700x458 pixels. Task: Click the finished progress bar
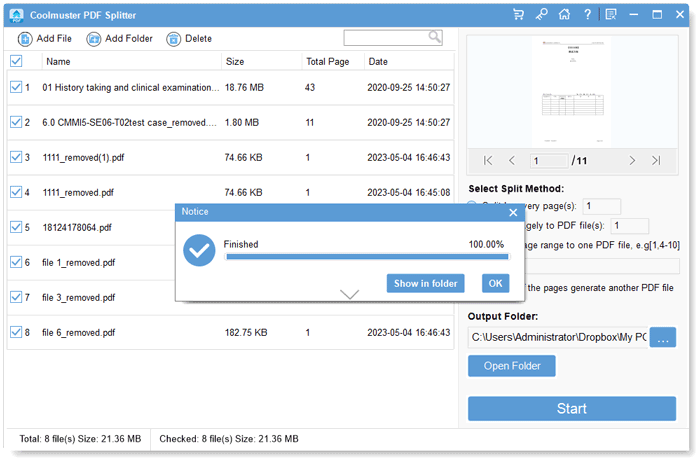(x=367, y=257)
